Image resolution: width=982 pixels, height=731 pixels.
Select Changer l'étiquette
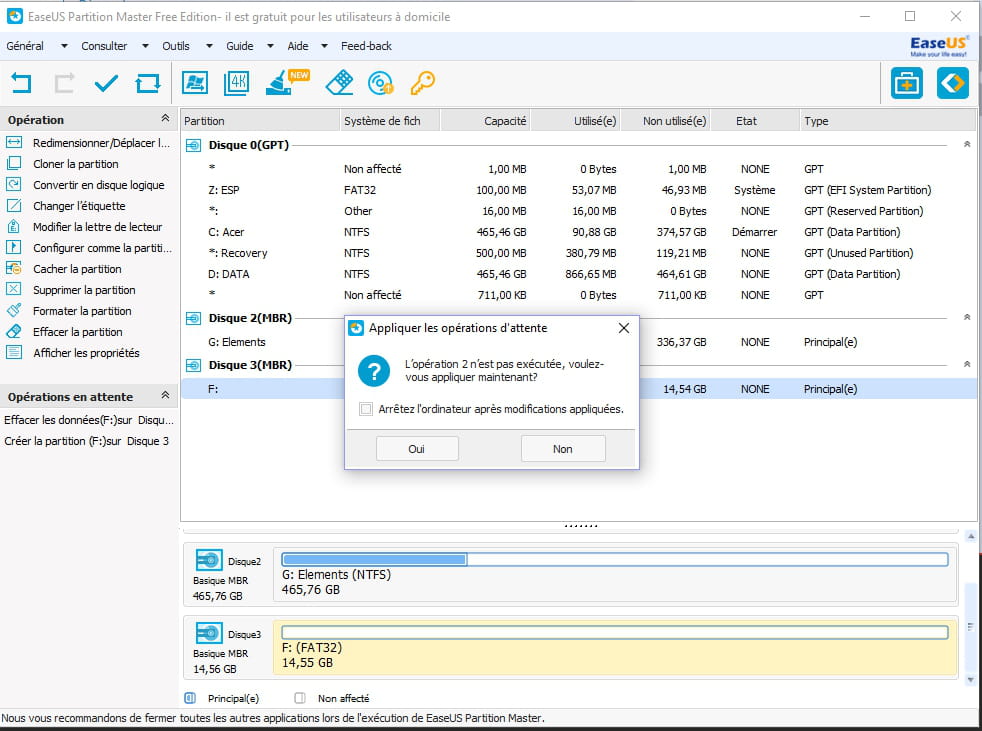[x=66, y=206]
